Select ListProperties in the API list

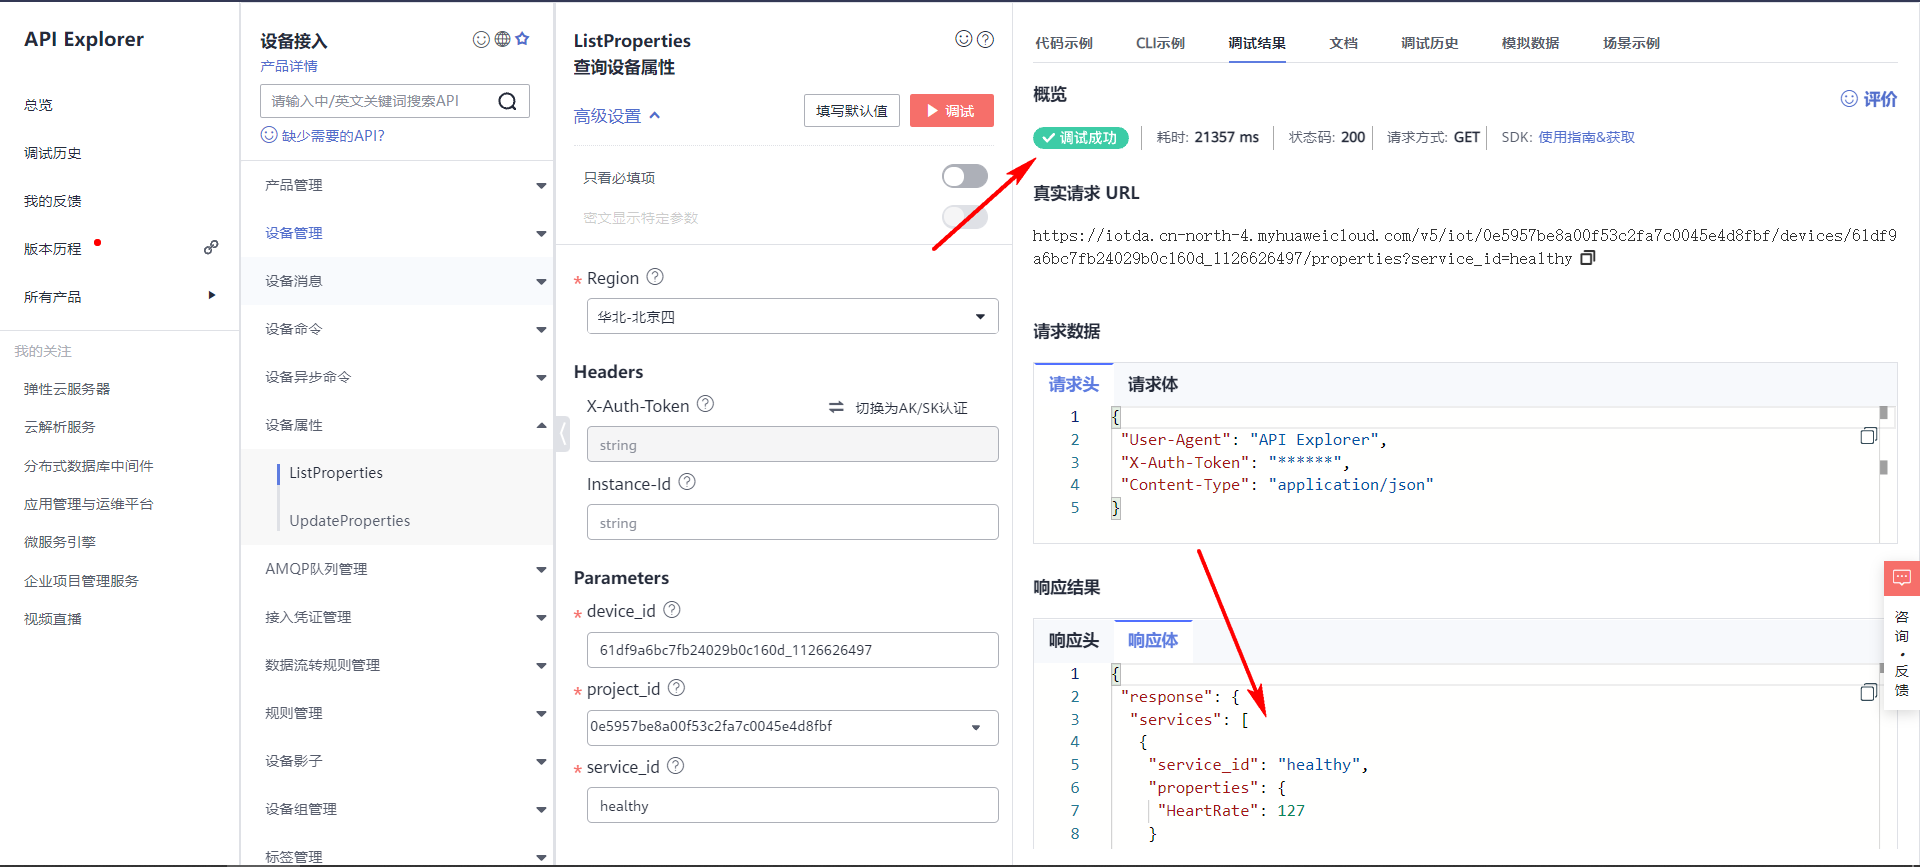click(336, 473)
